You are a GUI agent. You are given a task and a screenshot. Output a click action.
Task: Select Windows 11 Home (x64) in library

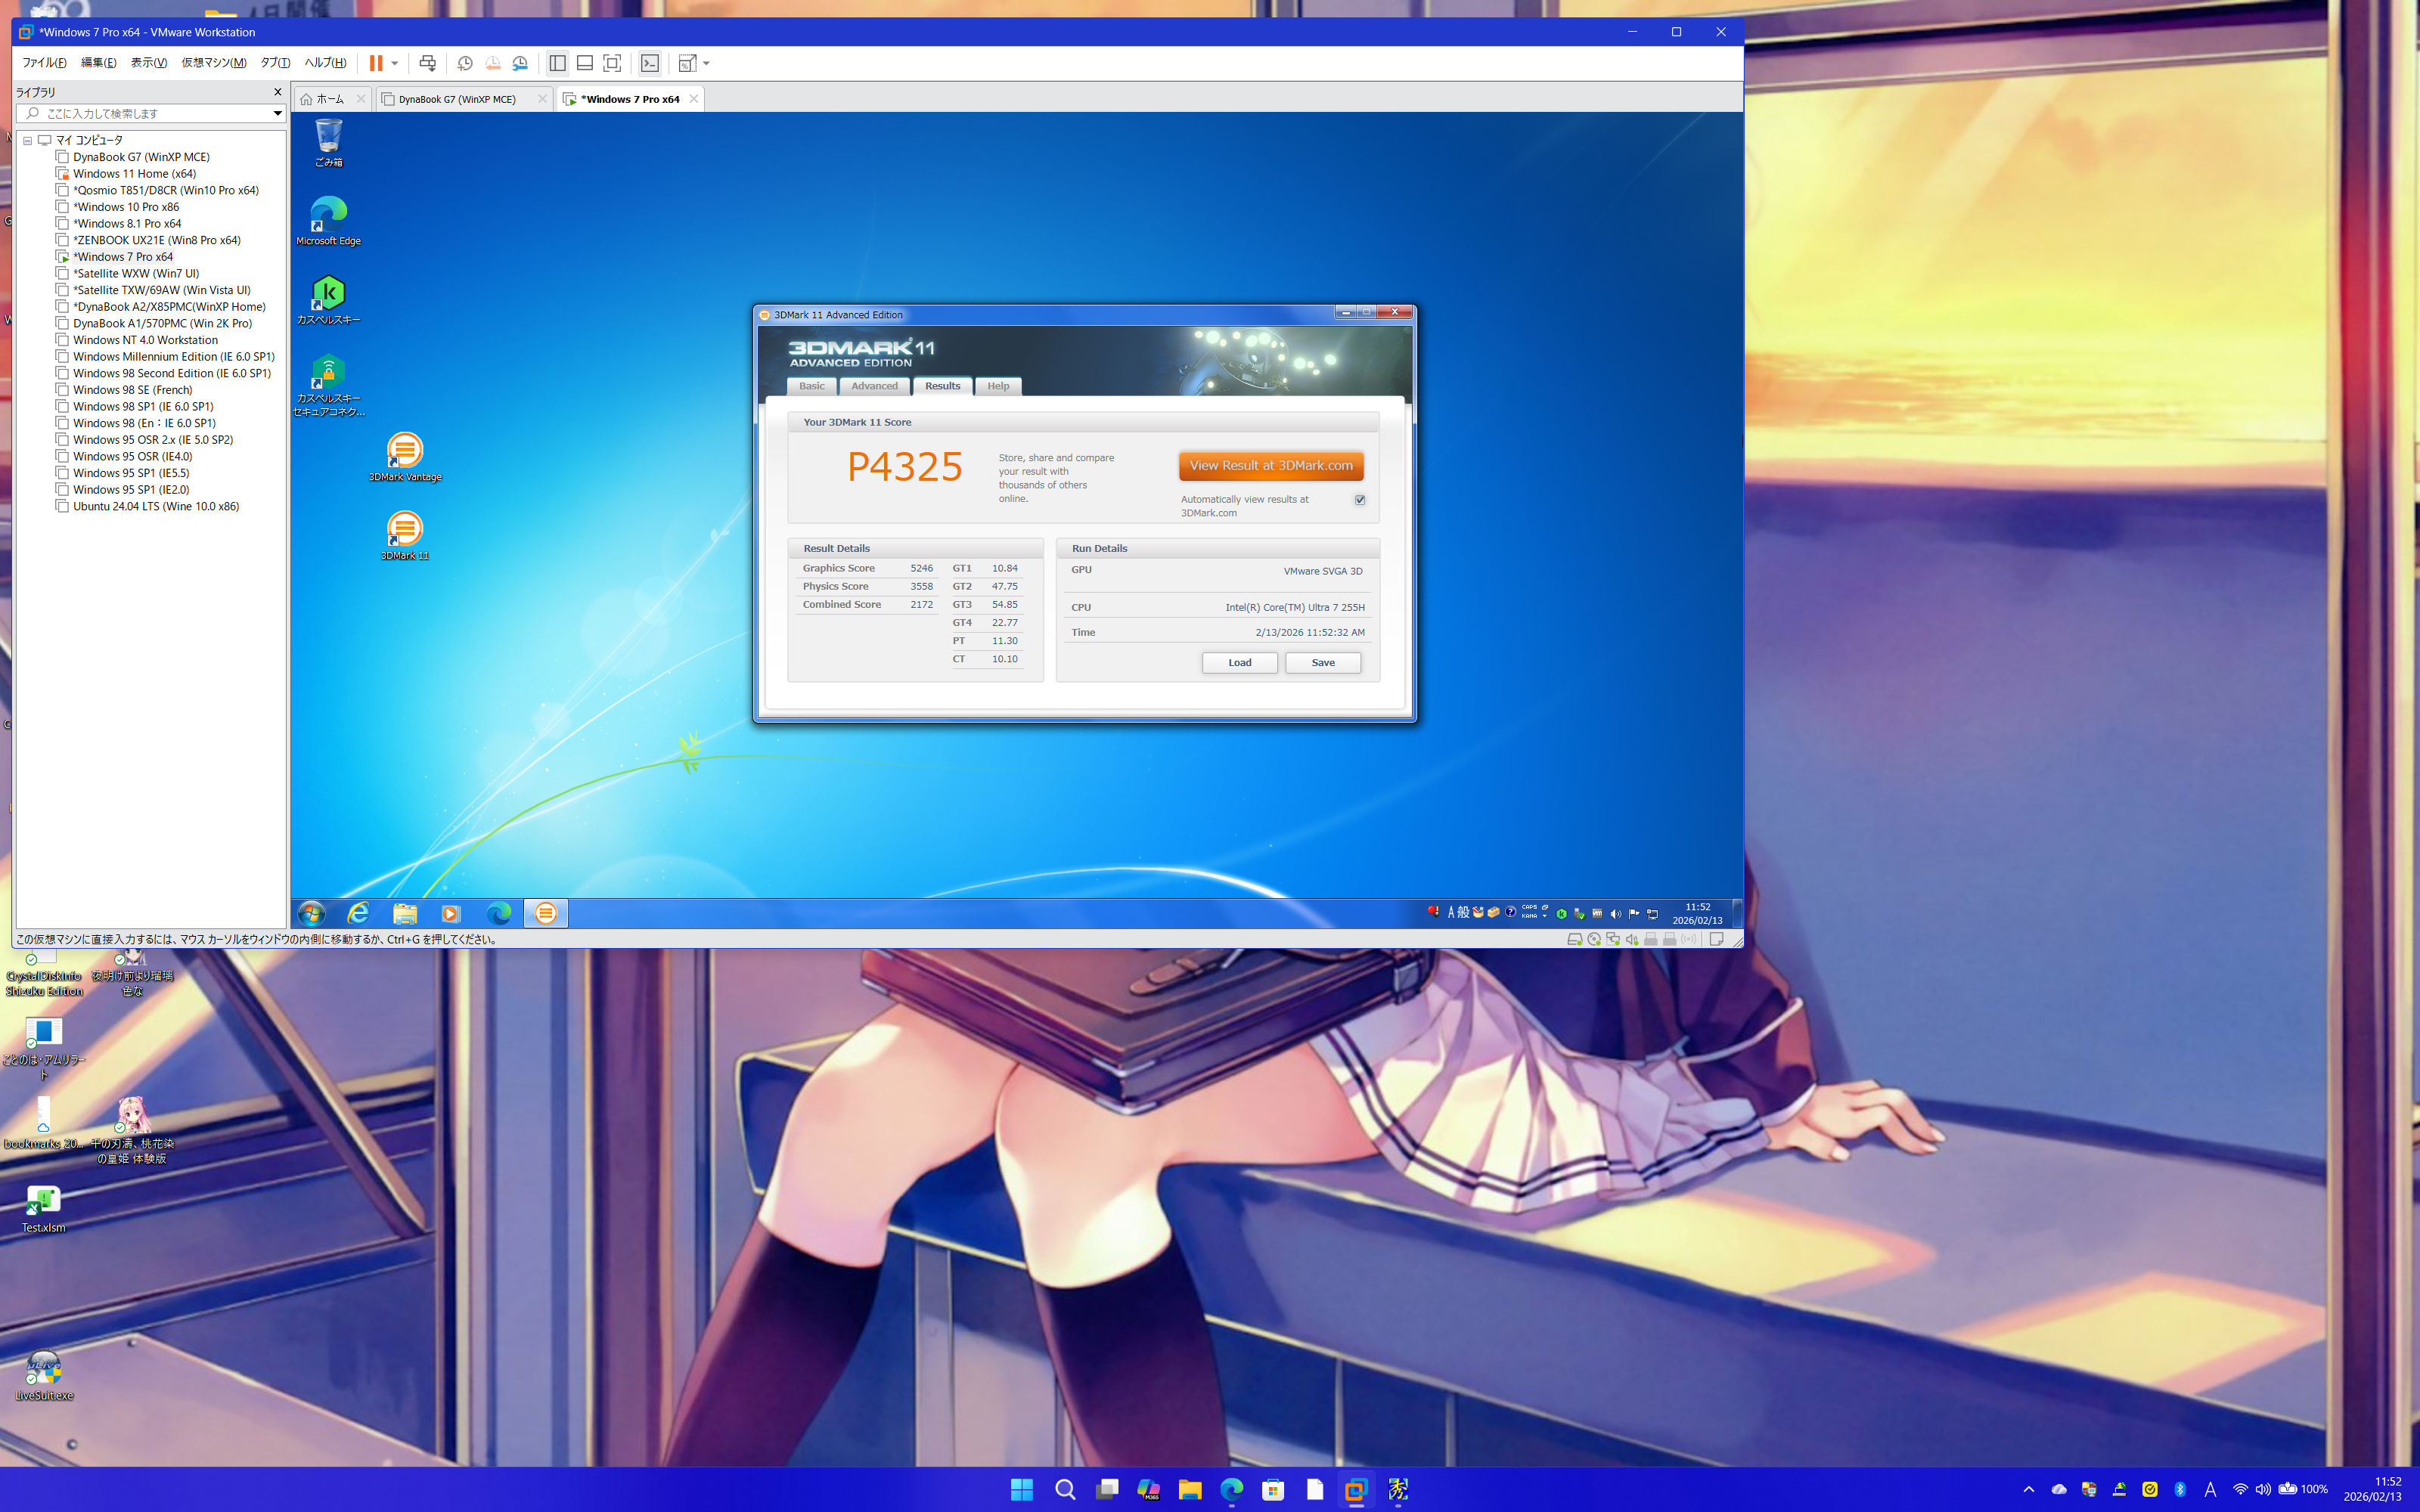pyautogui.click(x=134, y=174)
